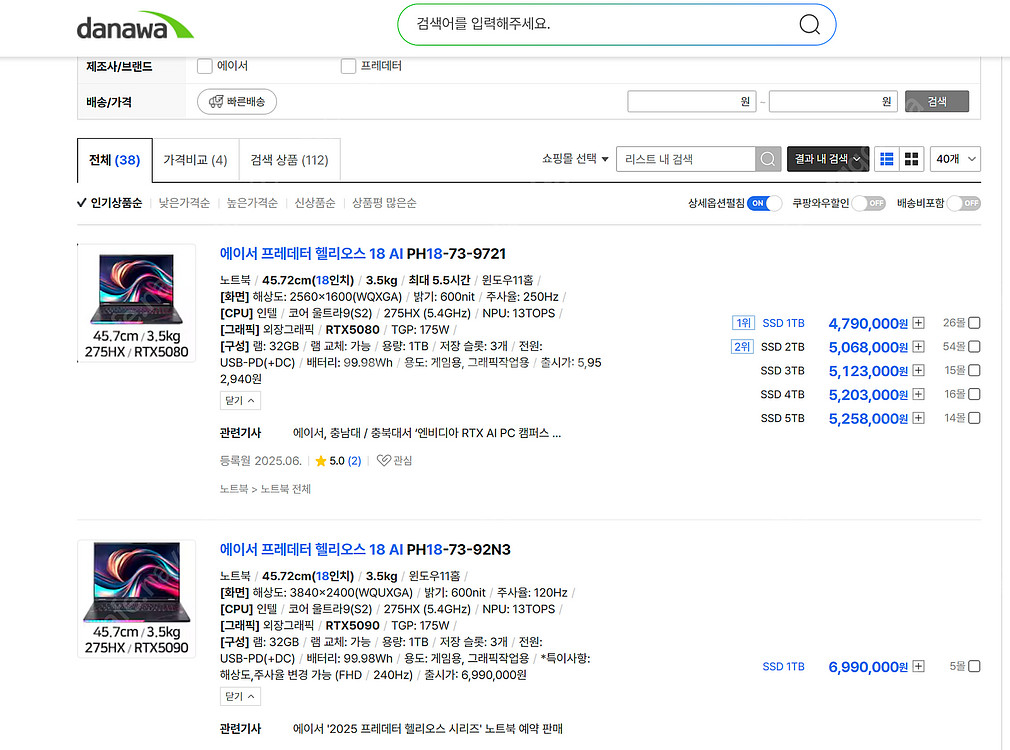Click the 관심 heart icon
The height and width of the screenshot is (750, 1010).
coord(383,461)
